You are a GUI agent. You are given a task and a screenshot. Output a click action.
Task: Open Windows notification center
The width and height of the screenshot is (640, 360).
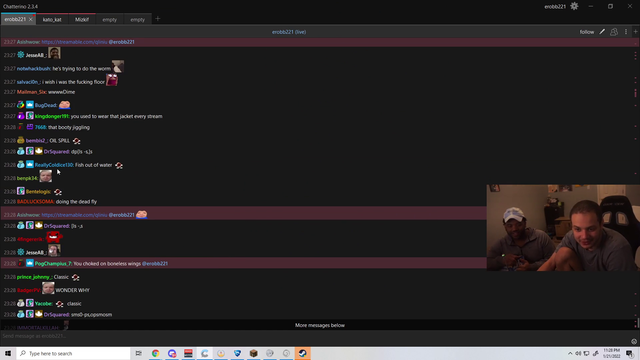(630, 353)
